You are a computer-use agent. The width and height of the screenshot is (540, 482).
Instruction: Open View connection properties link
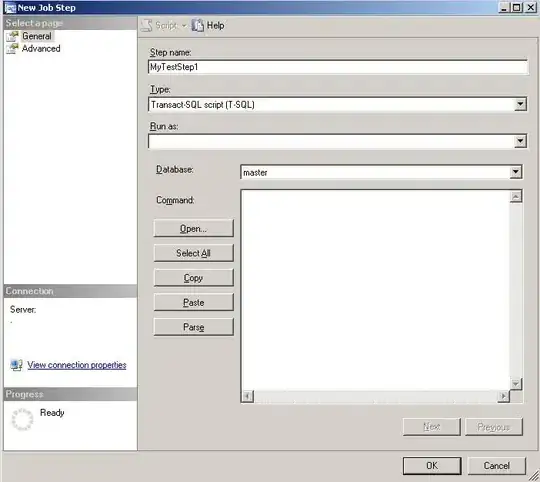[77, 365]
